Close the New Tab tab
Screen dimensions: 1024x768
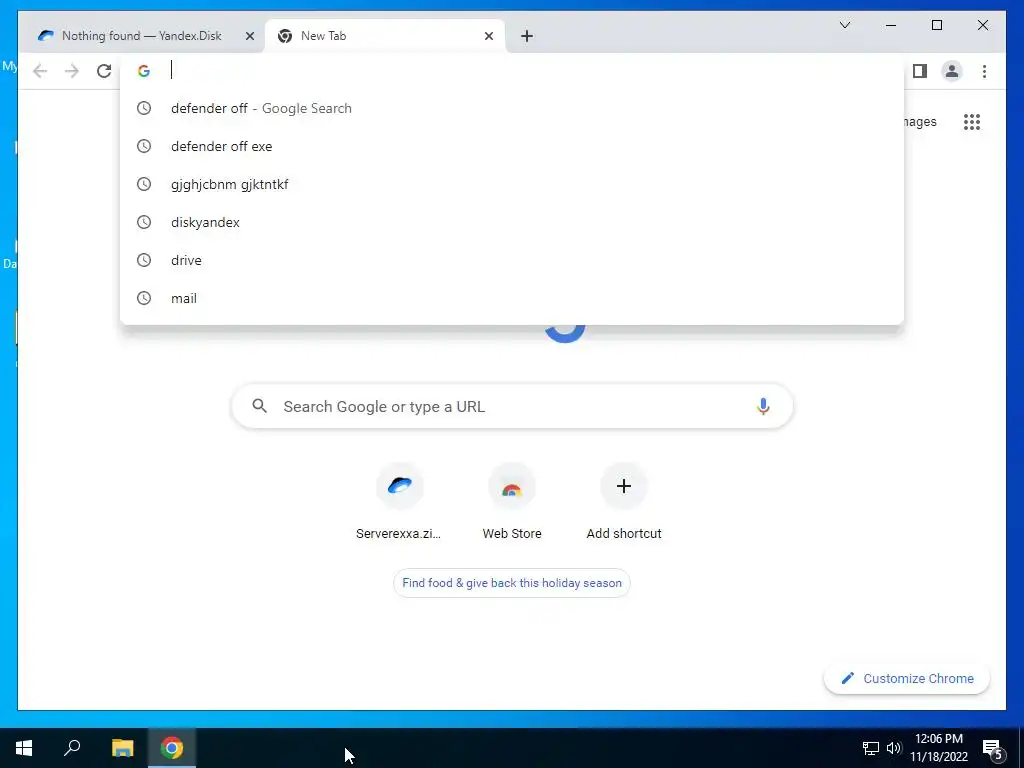point(488,36)
